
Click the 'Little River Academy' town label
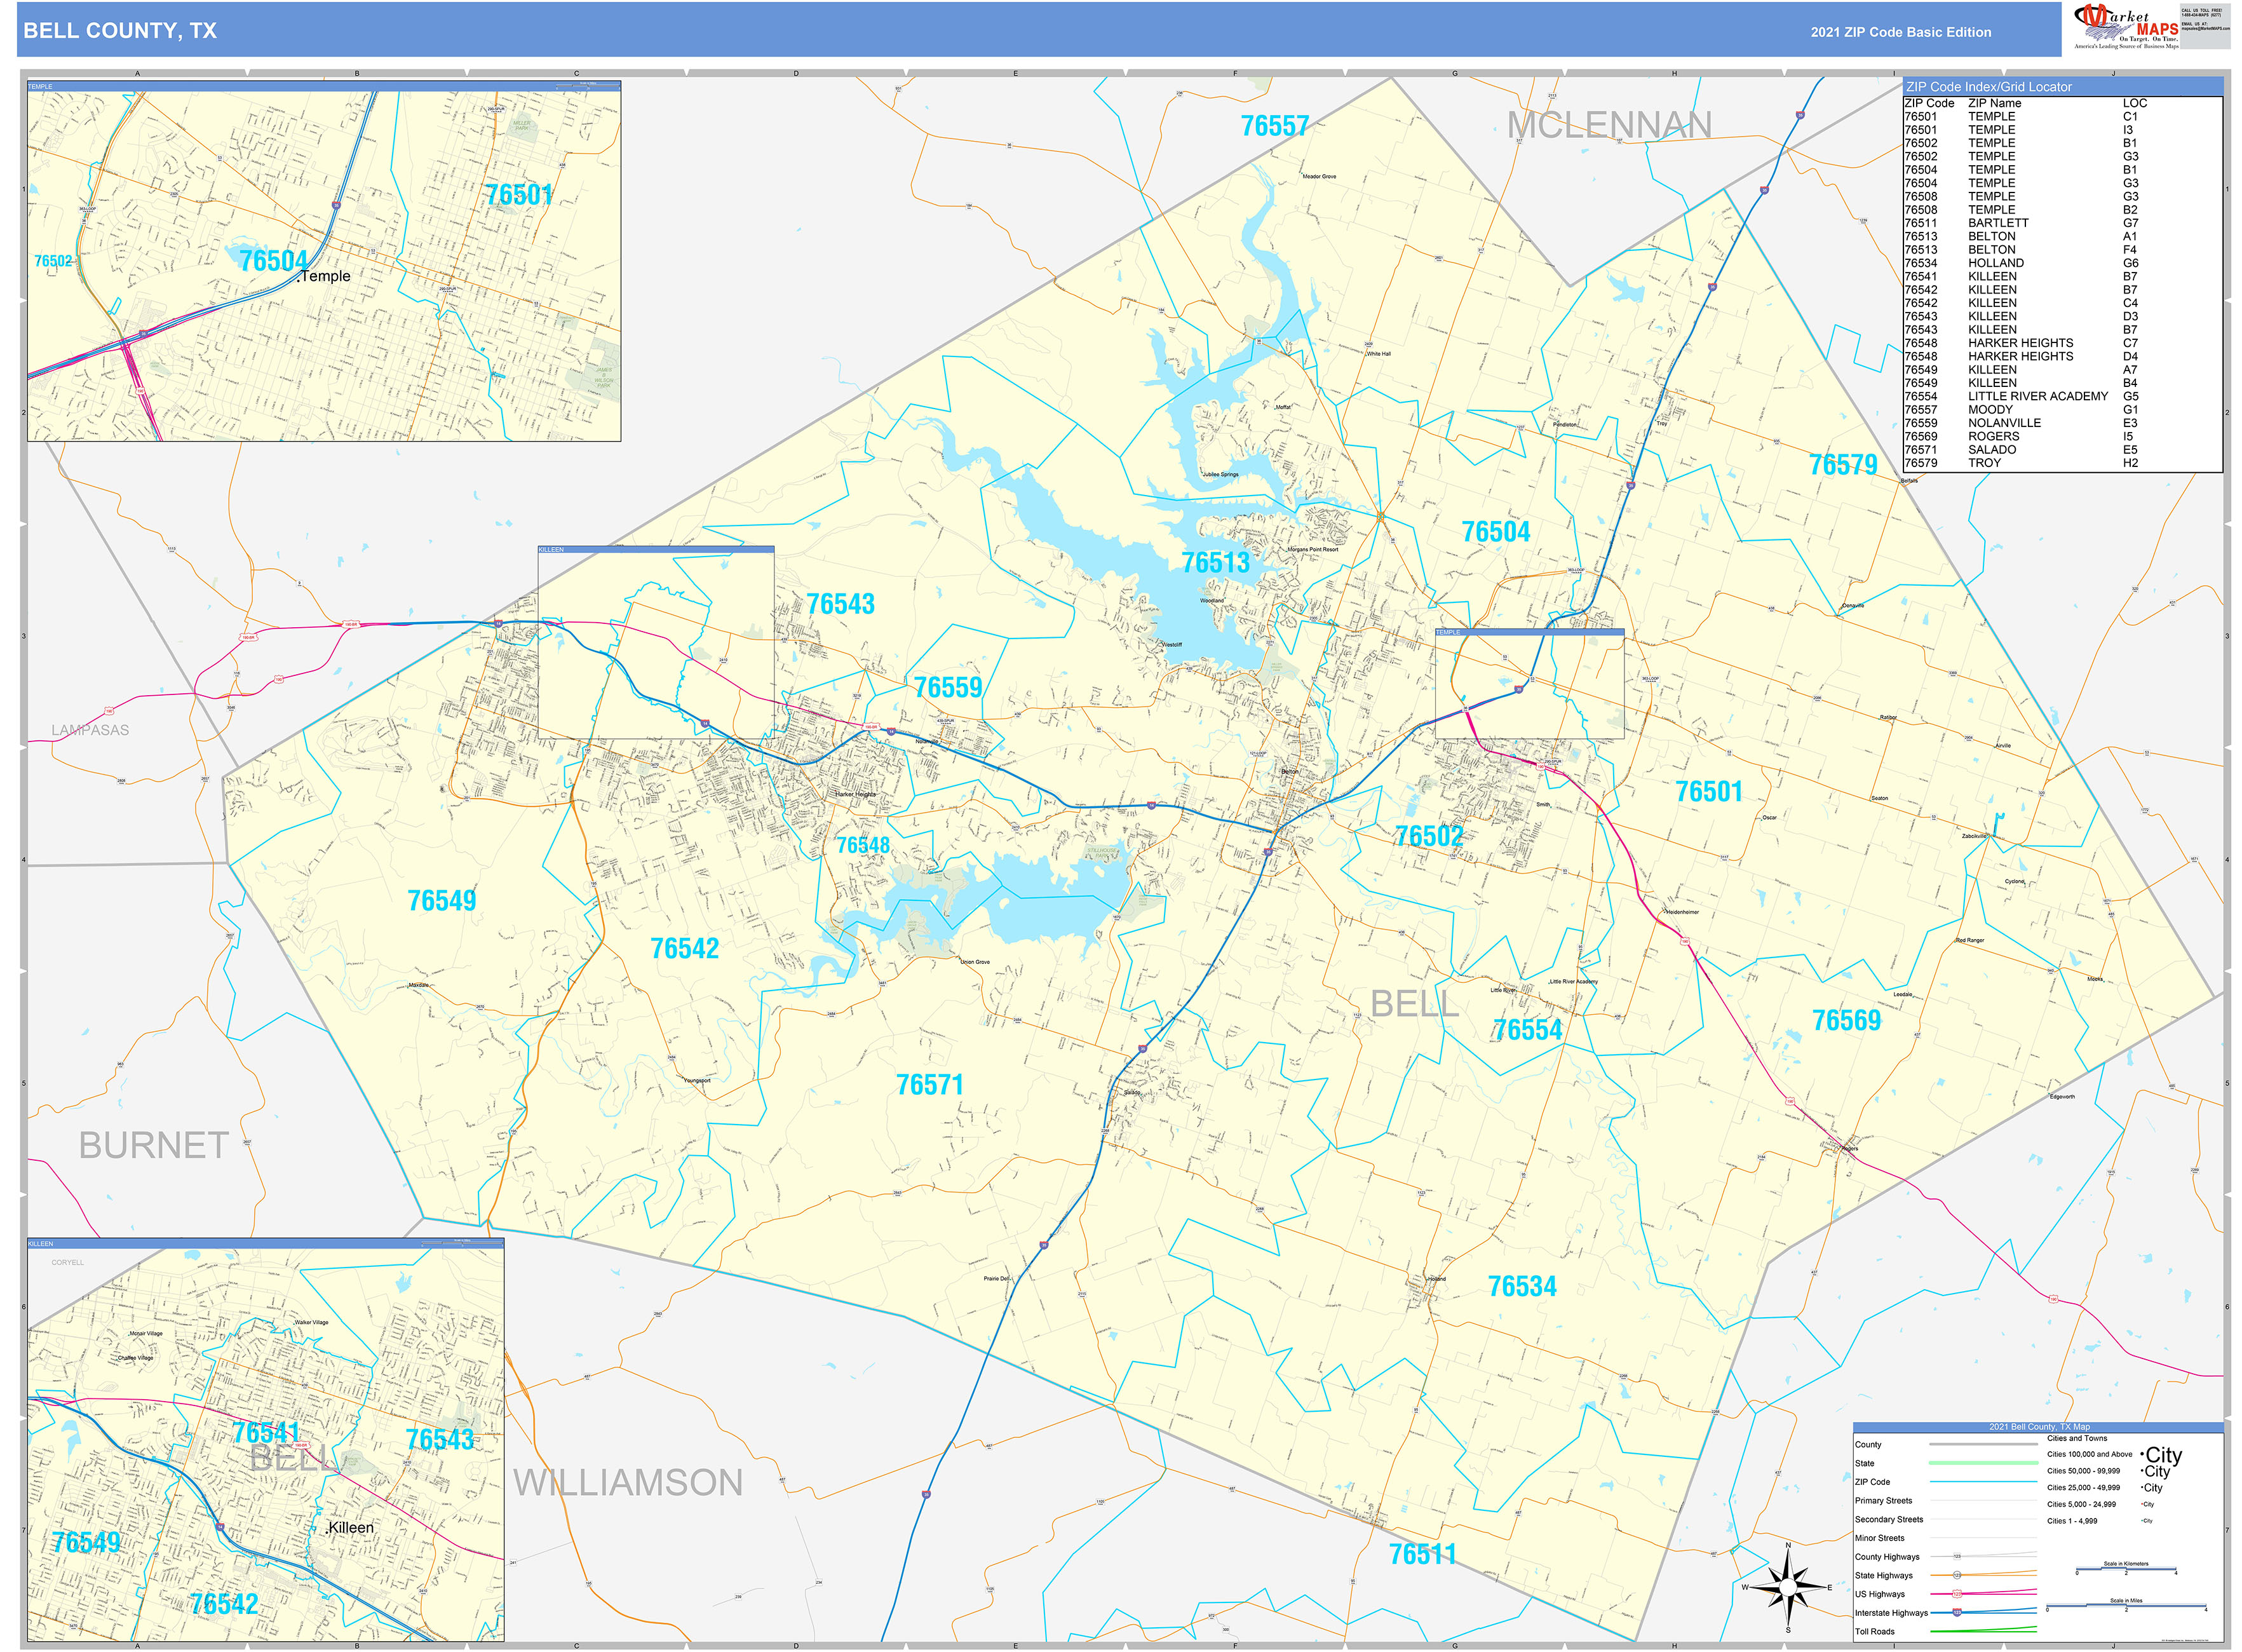pos(1574,982)
